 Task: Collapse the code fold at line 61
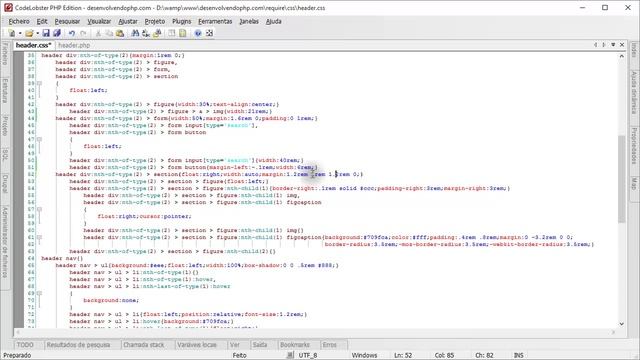(39, 237)
